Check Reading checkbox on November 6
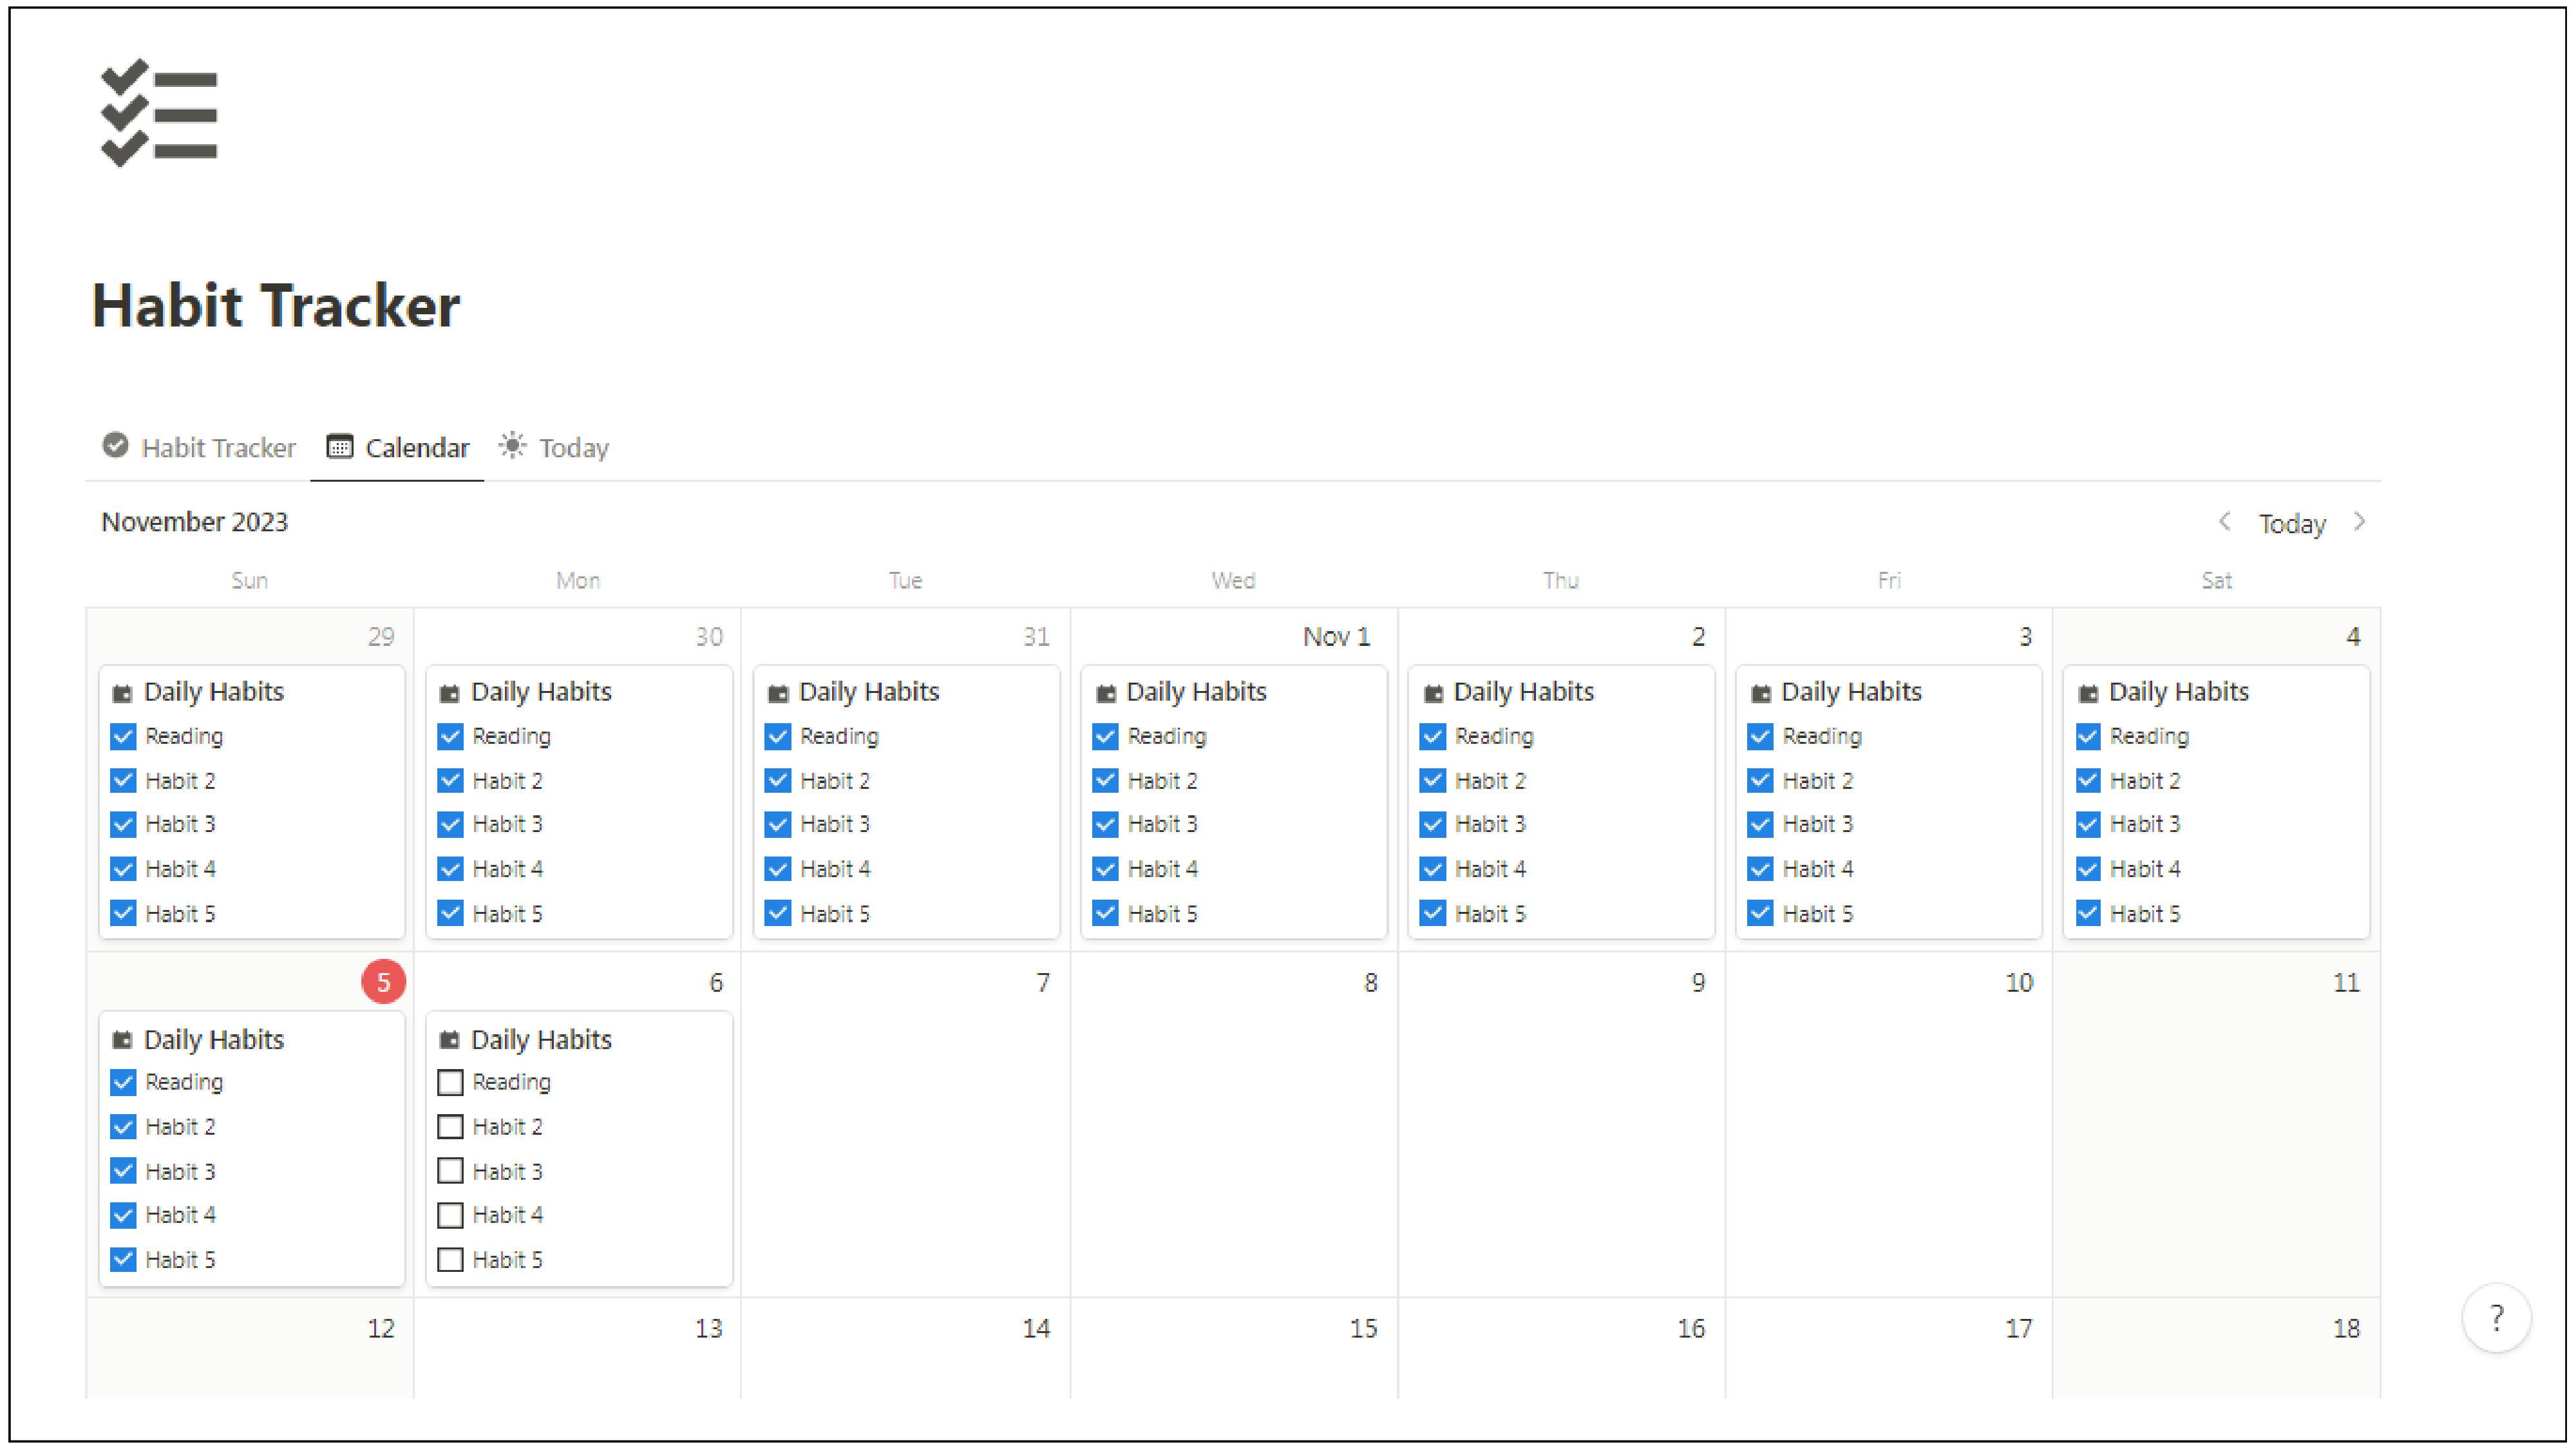2576x1449 pixels. 450,1082
